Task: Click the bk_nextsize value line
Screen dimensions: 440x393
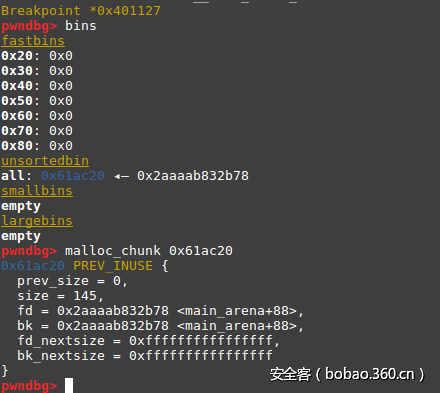Action: pos(145,356)
